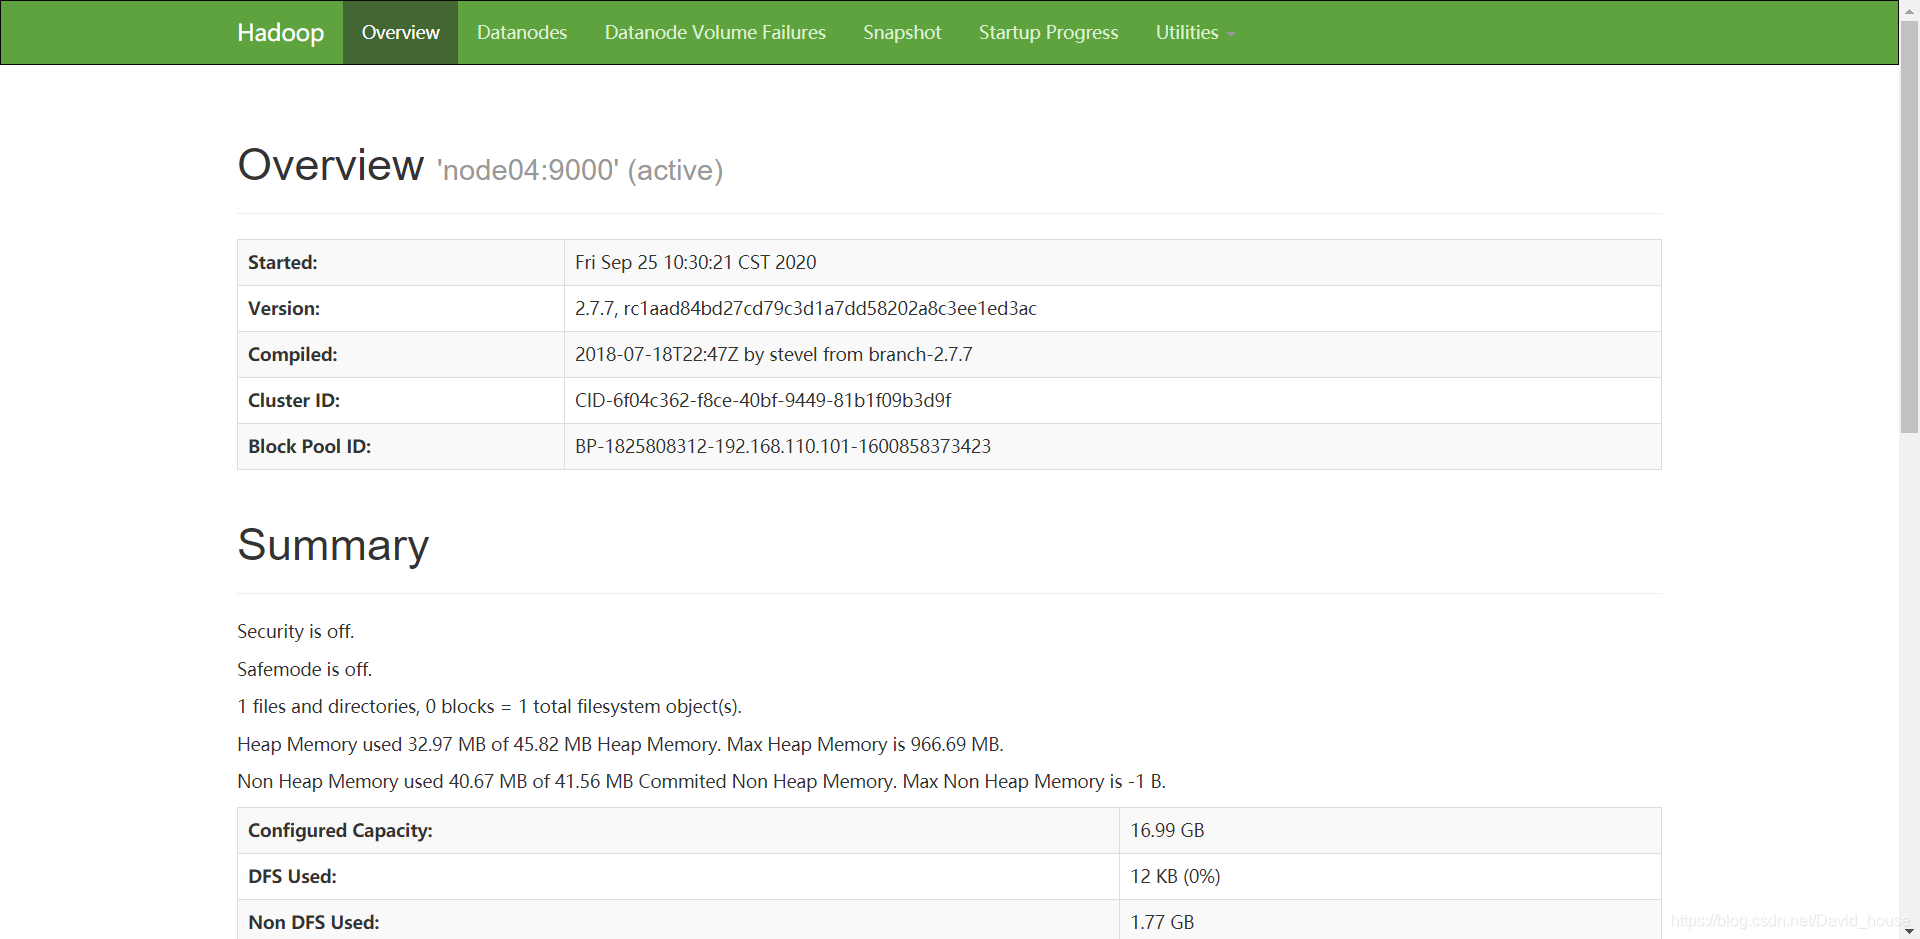Click the 'Non DFS Used:' label

(x=314, y=922)
